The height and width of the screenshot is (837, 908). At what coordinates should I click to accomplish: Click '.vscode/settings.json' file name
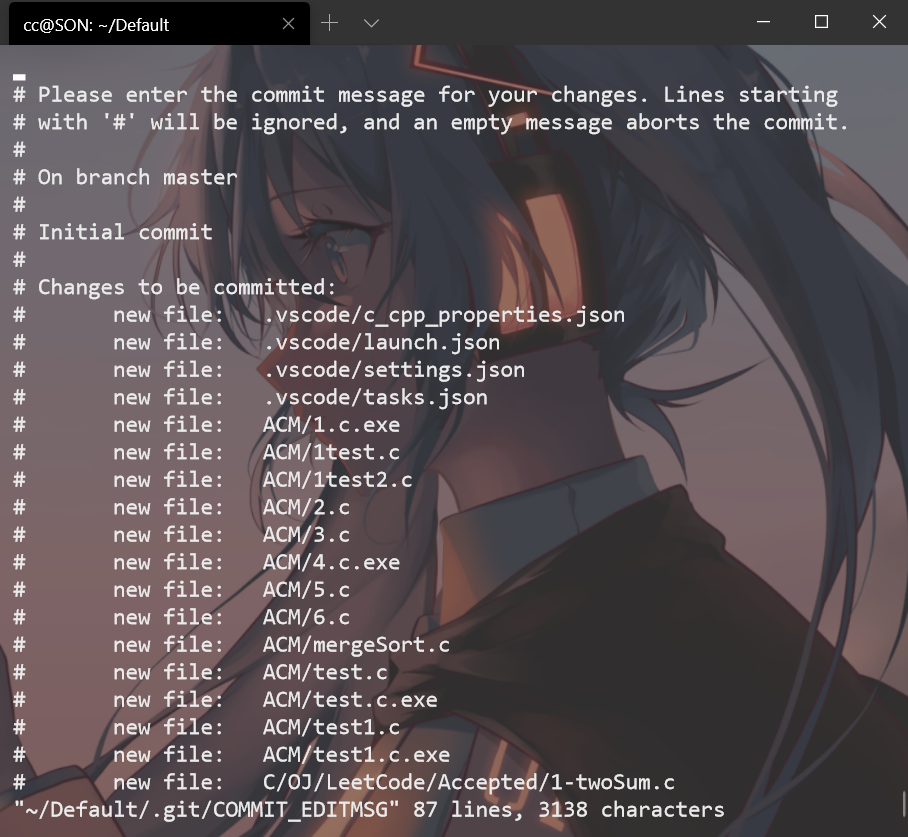pyautogui.click(x=394, y=370)
